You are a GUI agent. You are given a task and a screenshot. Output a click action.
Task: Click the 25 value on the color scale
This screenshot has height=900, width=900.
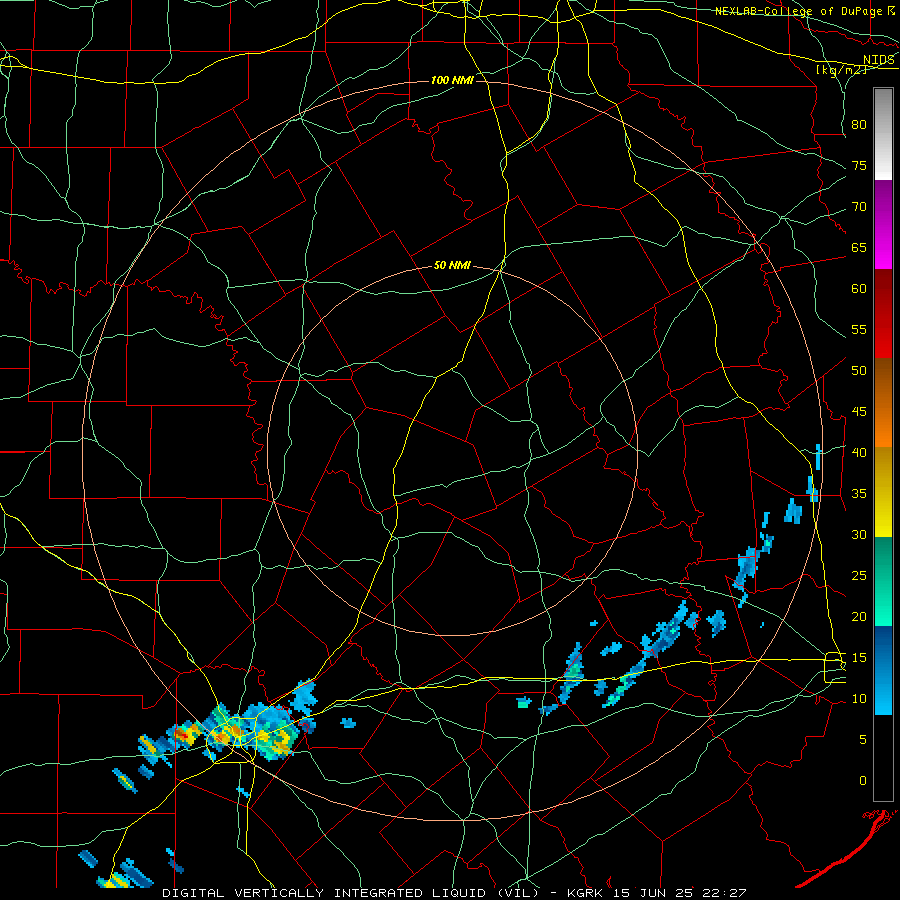(x=859, y=576)
